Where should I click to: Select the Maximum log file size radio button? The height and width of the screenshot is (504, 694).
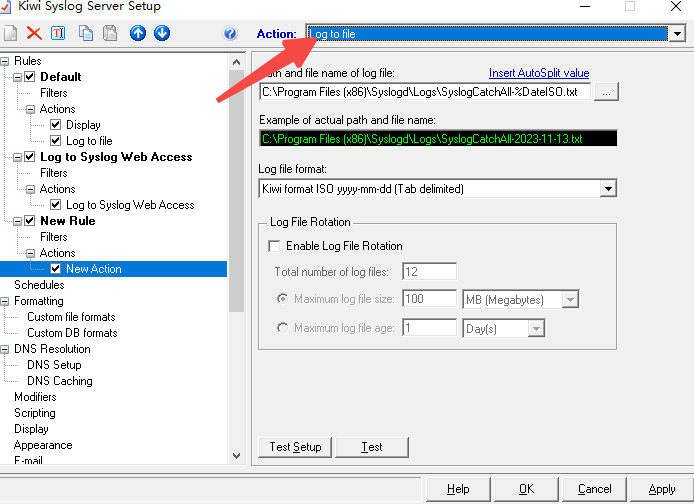282,299
